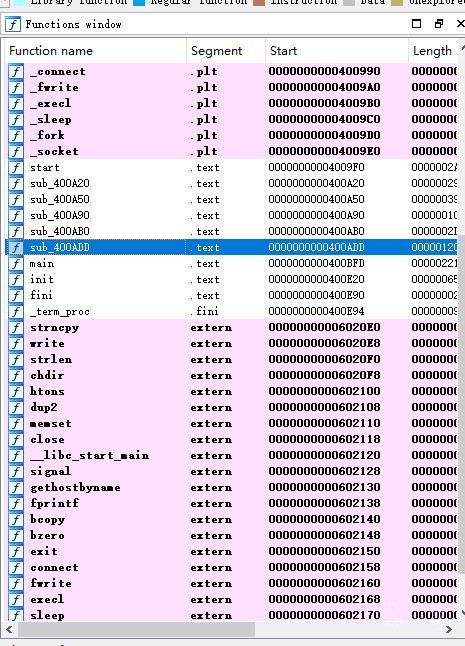Click function icon beside gethostbyname
Image resolution: width=465 pixels, height=646 pixels.
pyautogui.click(x=16, y=487)
